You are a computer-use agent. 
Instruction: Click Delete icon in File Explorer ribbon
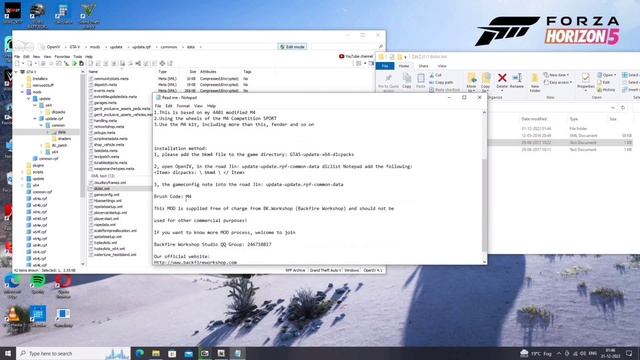click(x=502, y=80)
